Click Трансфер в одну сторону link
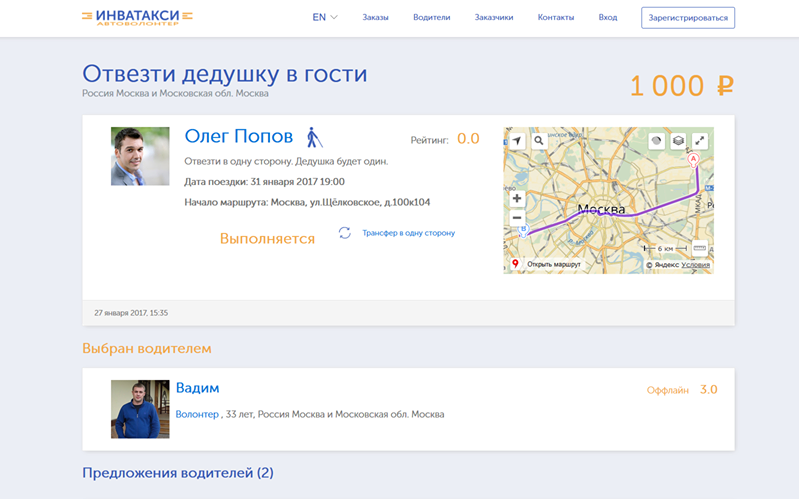Viewport: 799px width, 499px height. tap(409, 233)
